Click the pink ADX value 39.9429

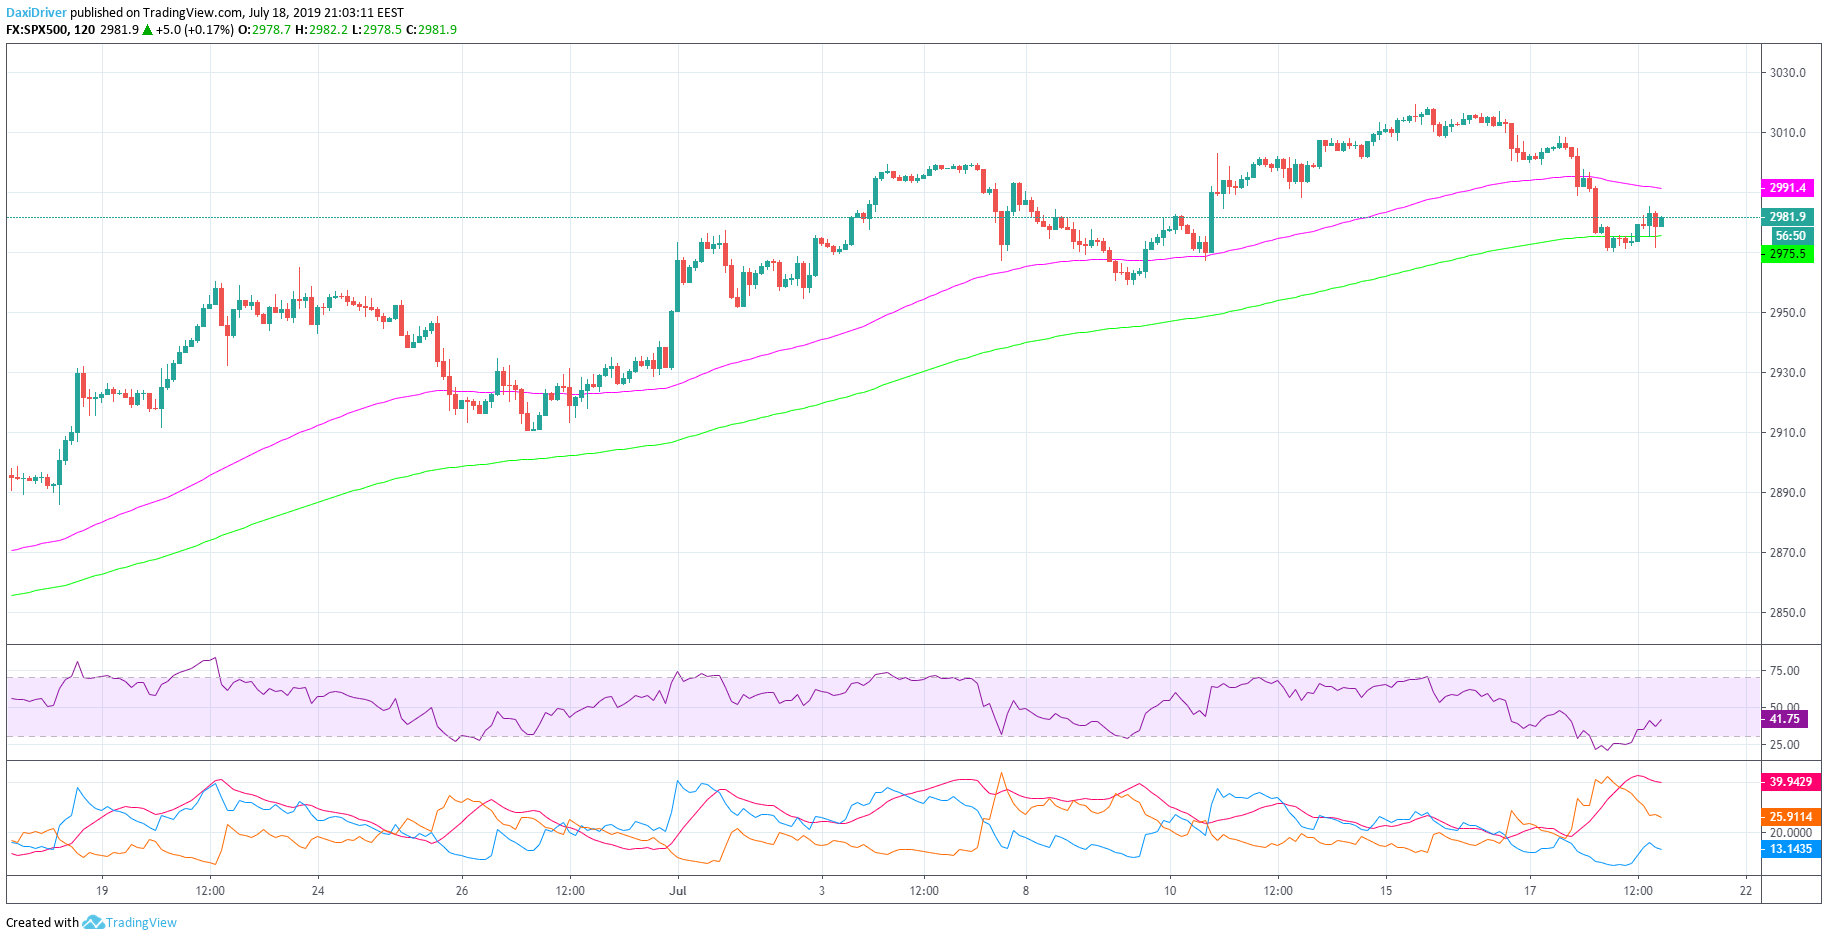click(1790, 782)
